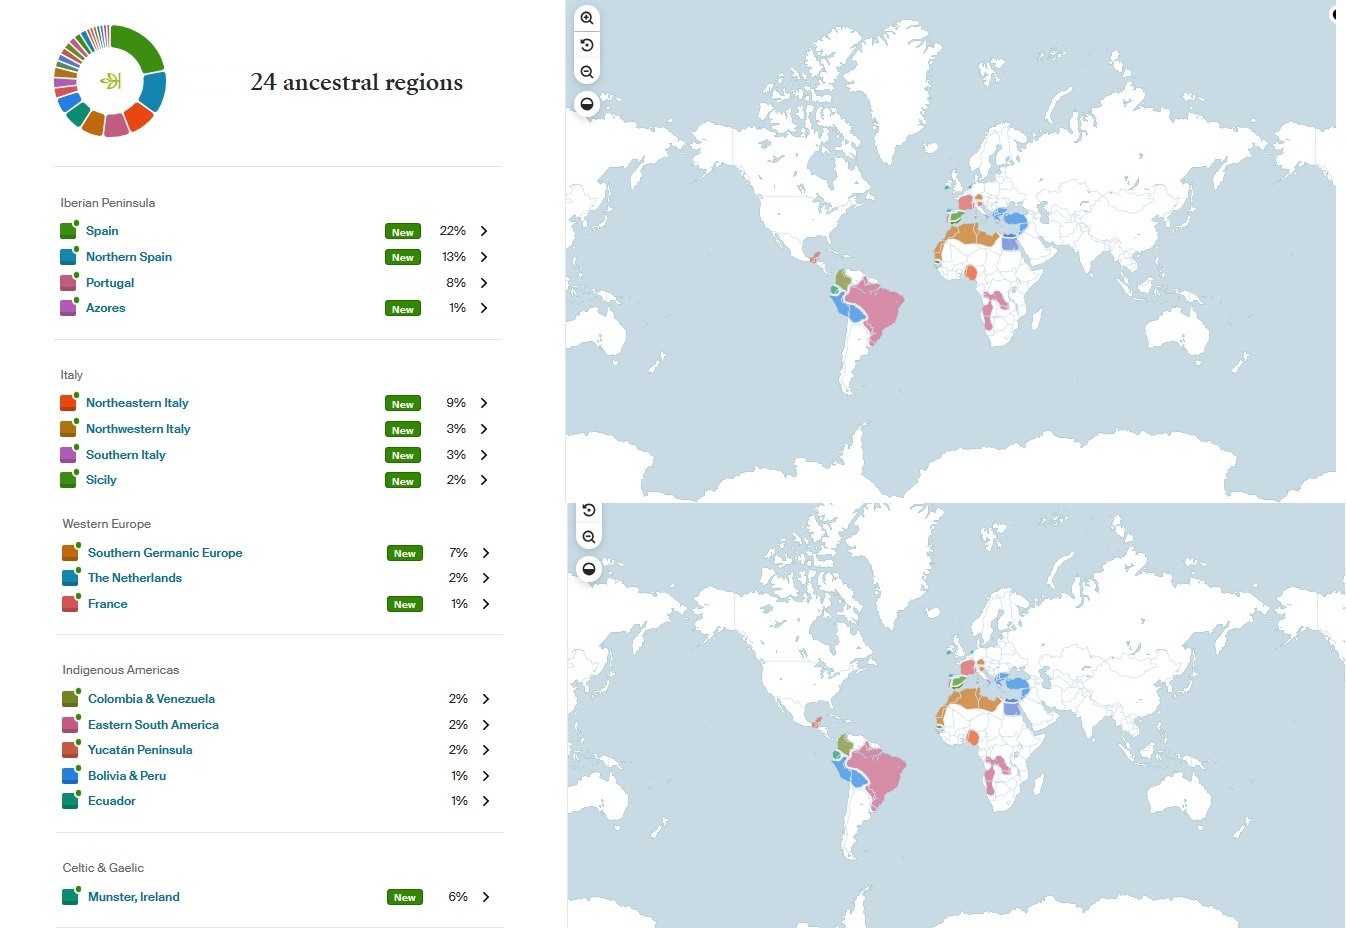This screenshot has width=1346, height=928.
Task: Click the upper map zoom out icon
Action: [587, 72]
